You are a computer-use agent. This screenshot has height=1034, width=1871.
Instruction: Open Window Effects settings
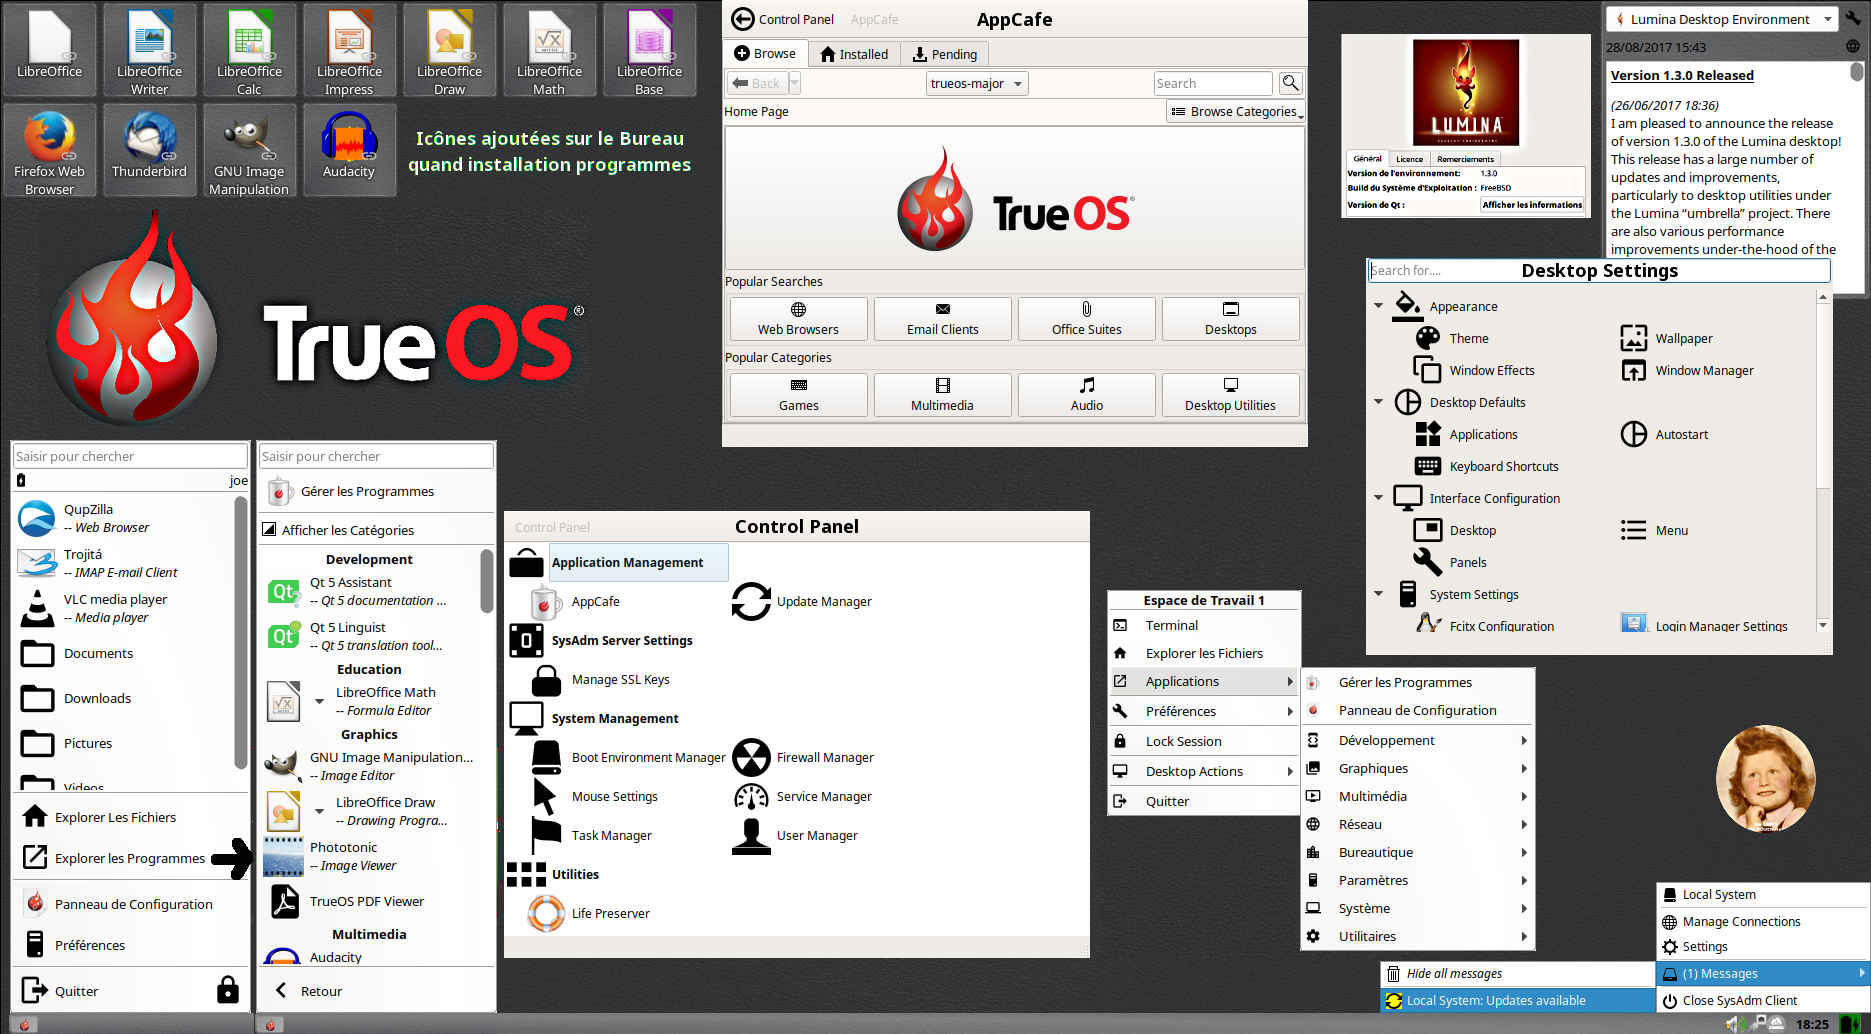(x=1474, y=371)
